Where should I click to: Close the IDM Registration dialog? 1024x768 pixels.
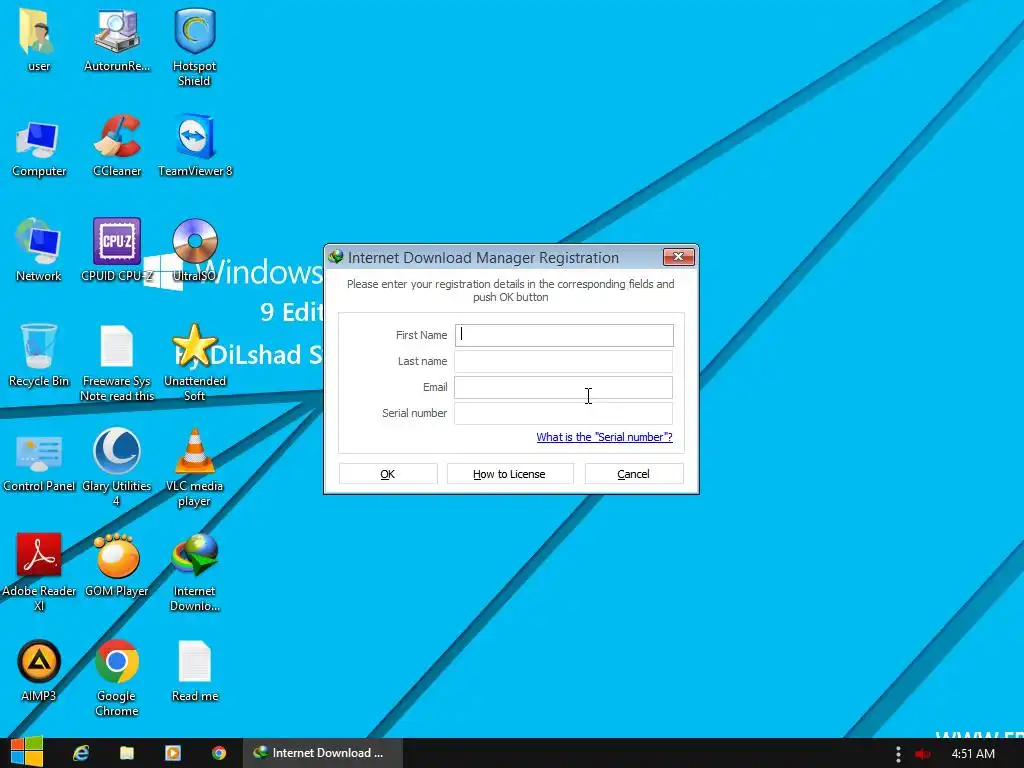coord(679,257)
